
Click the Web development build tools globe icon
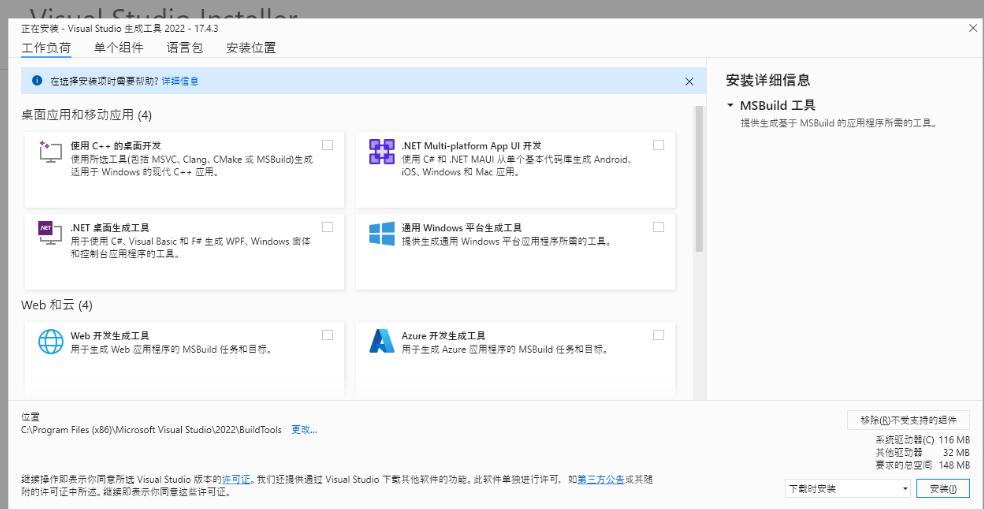coord(51,341)
